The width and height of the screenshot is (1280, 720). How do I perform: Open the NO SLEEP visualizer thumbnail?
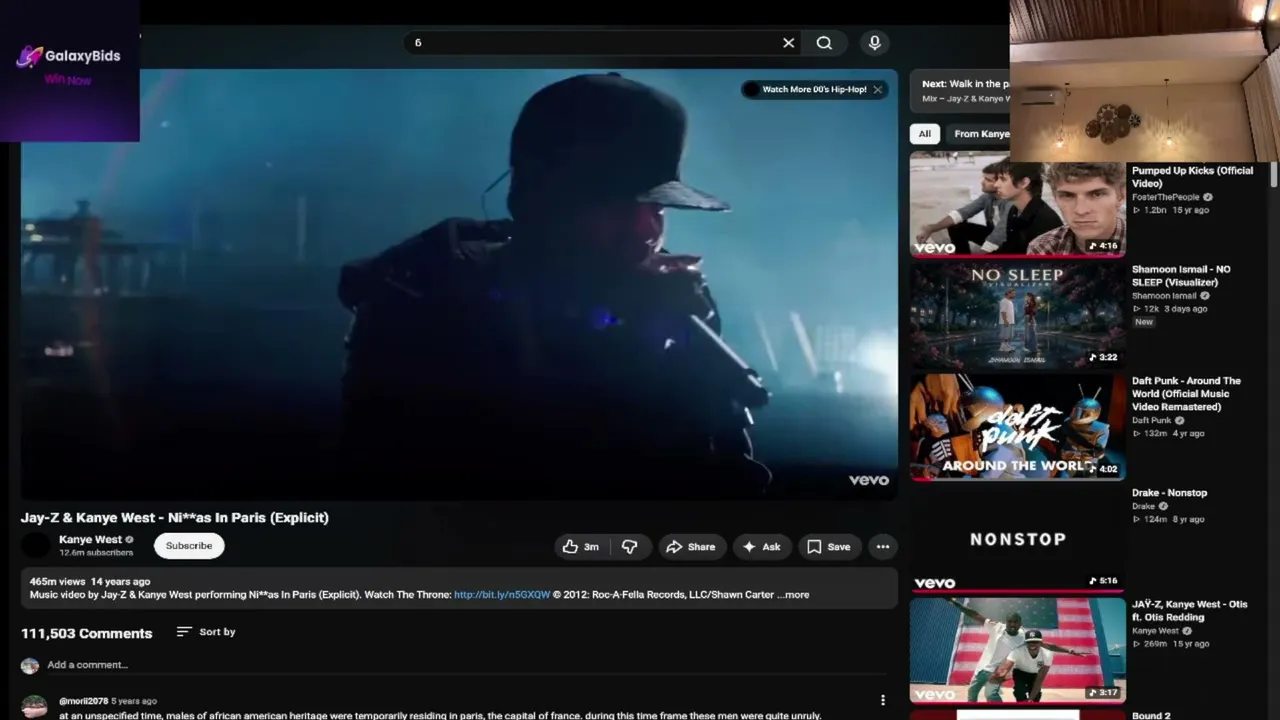point(1017,317)
